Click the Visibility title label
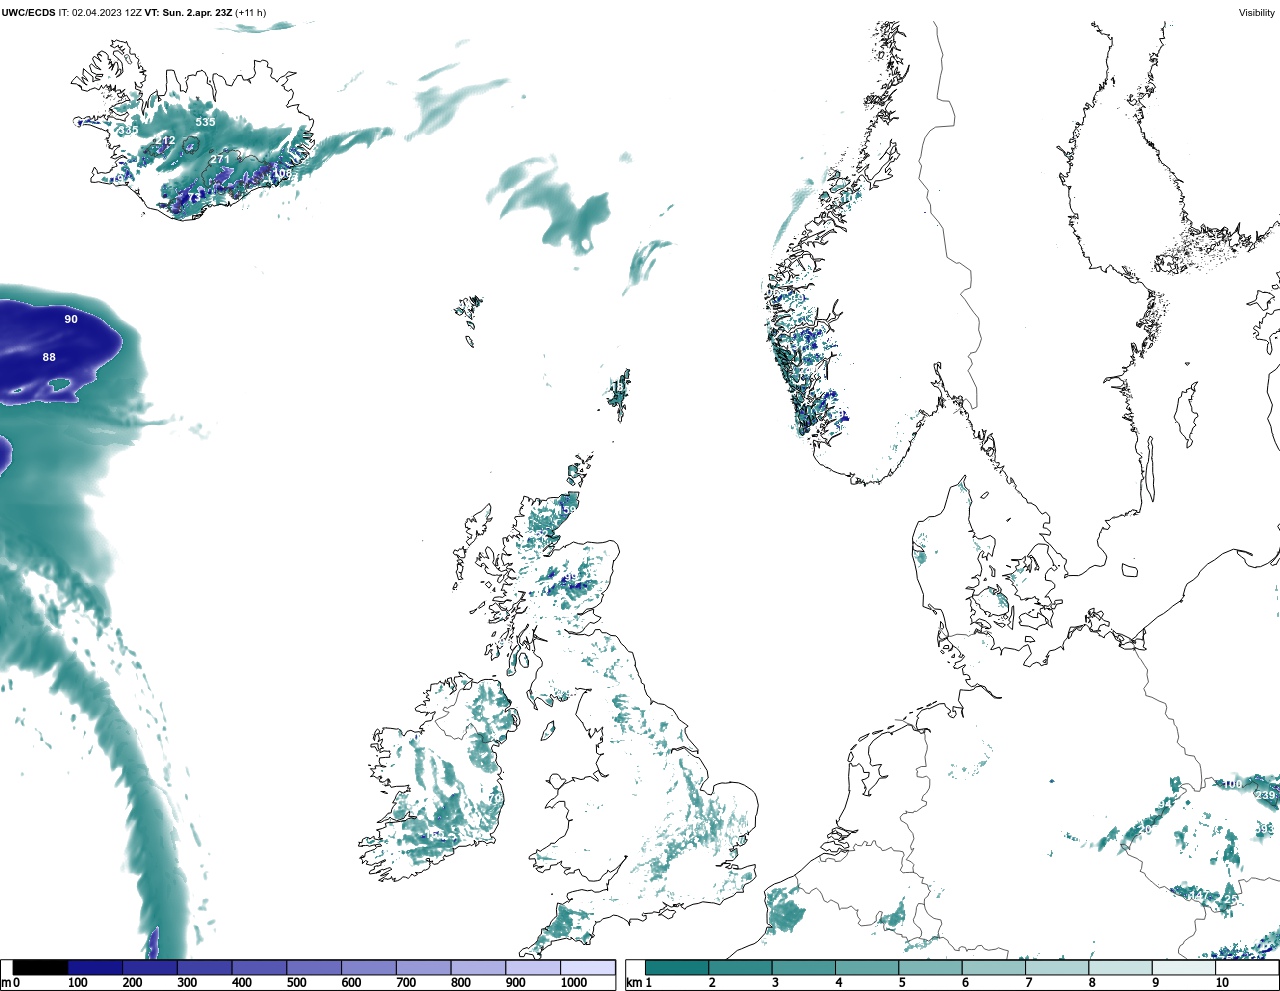 (x=1257, y=13)
